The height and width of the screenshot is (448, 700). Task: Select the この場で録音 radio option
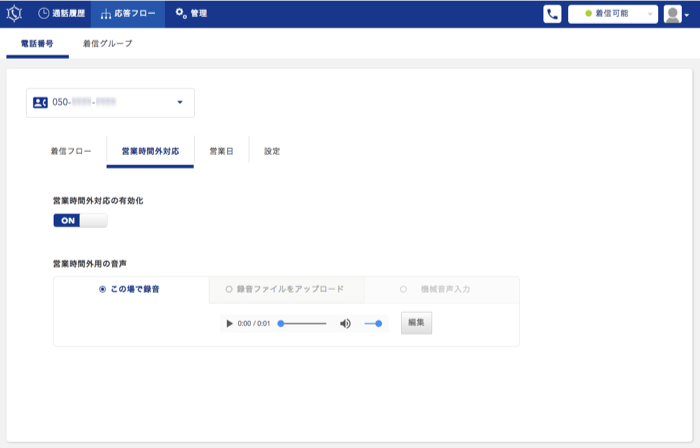pos(129,289)
